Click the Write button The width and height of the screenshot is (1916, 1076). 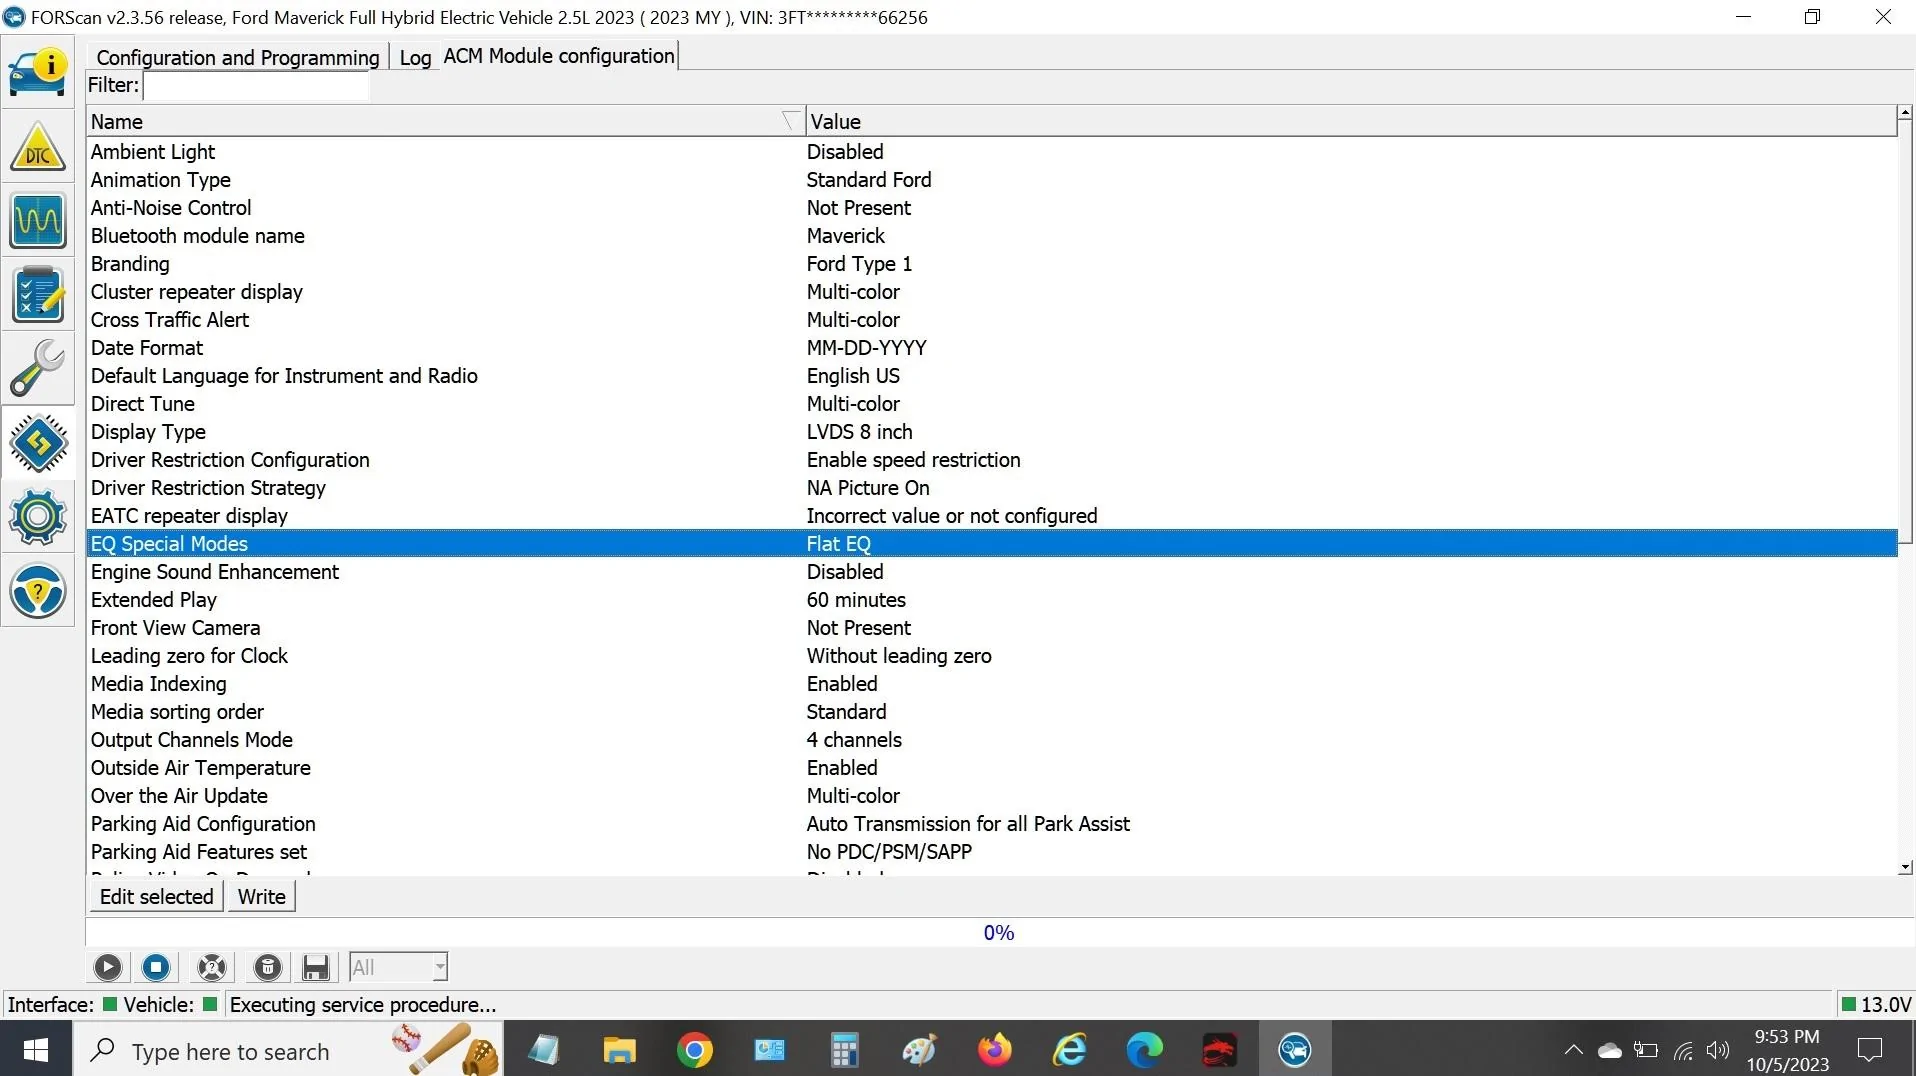[x=262, y=896]
